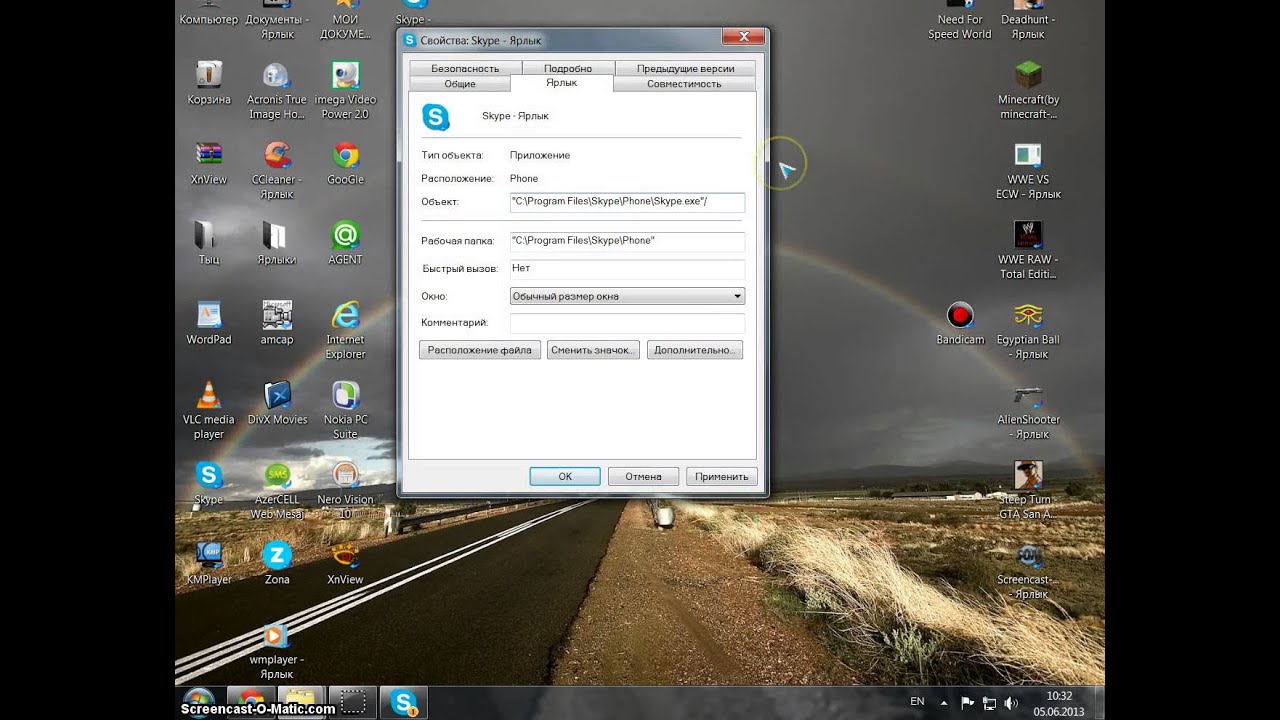Select WWE RAW Total Edition icon
Viewport: 1280px width, 720px height.
[1028, 251]
